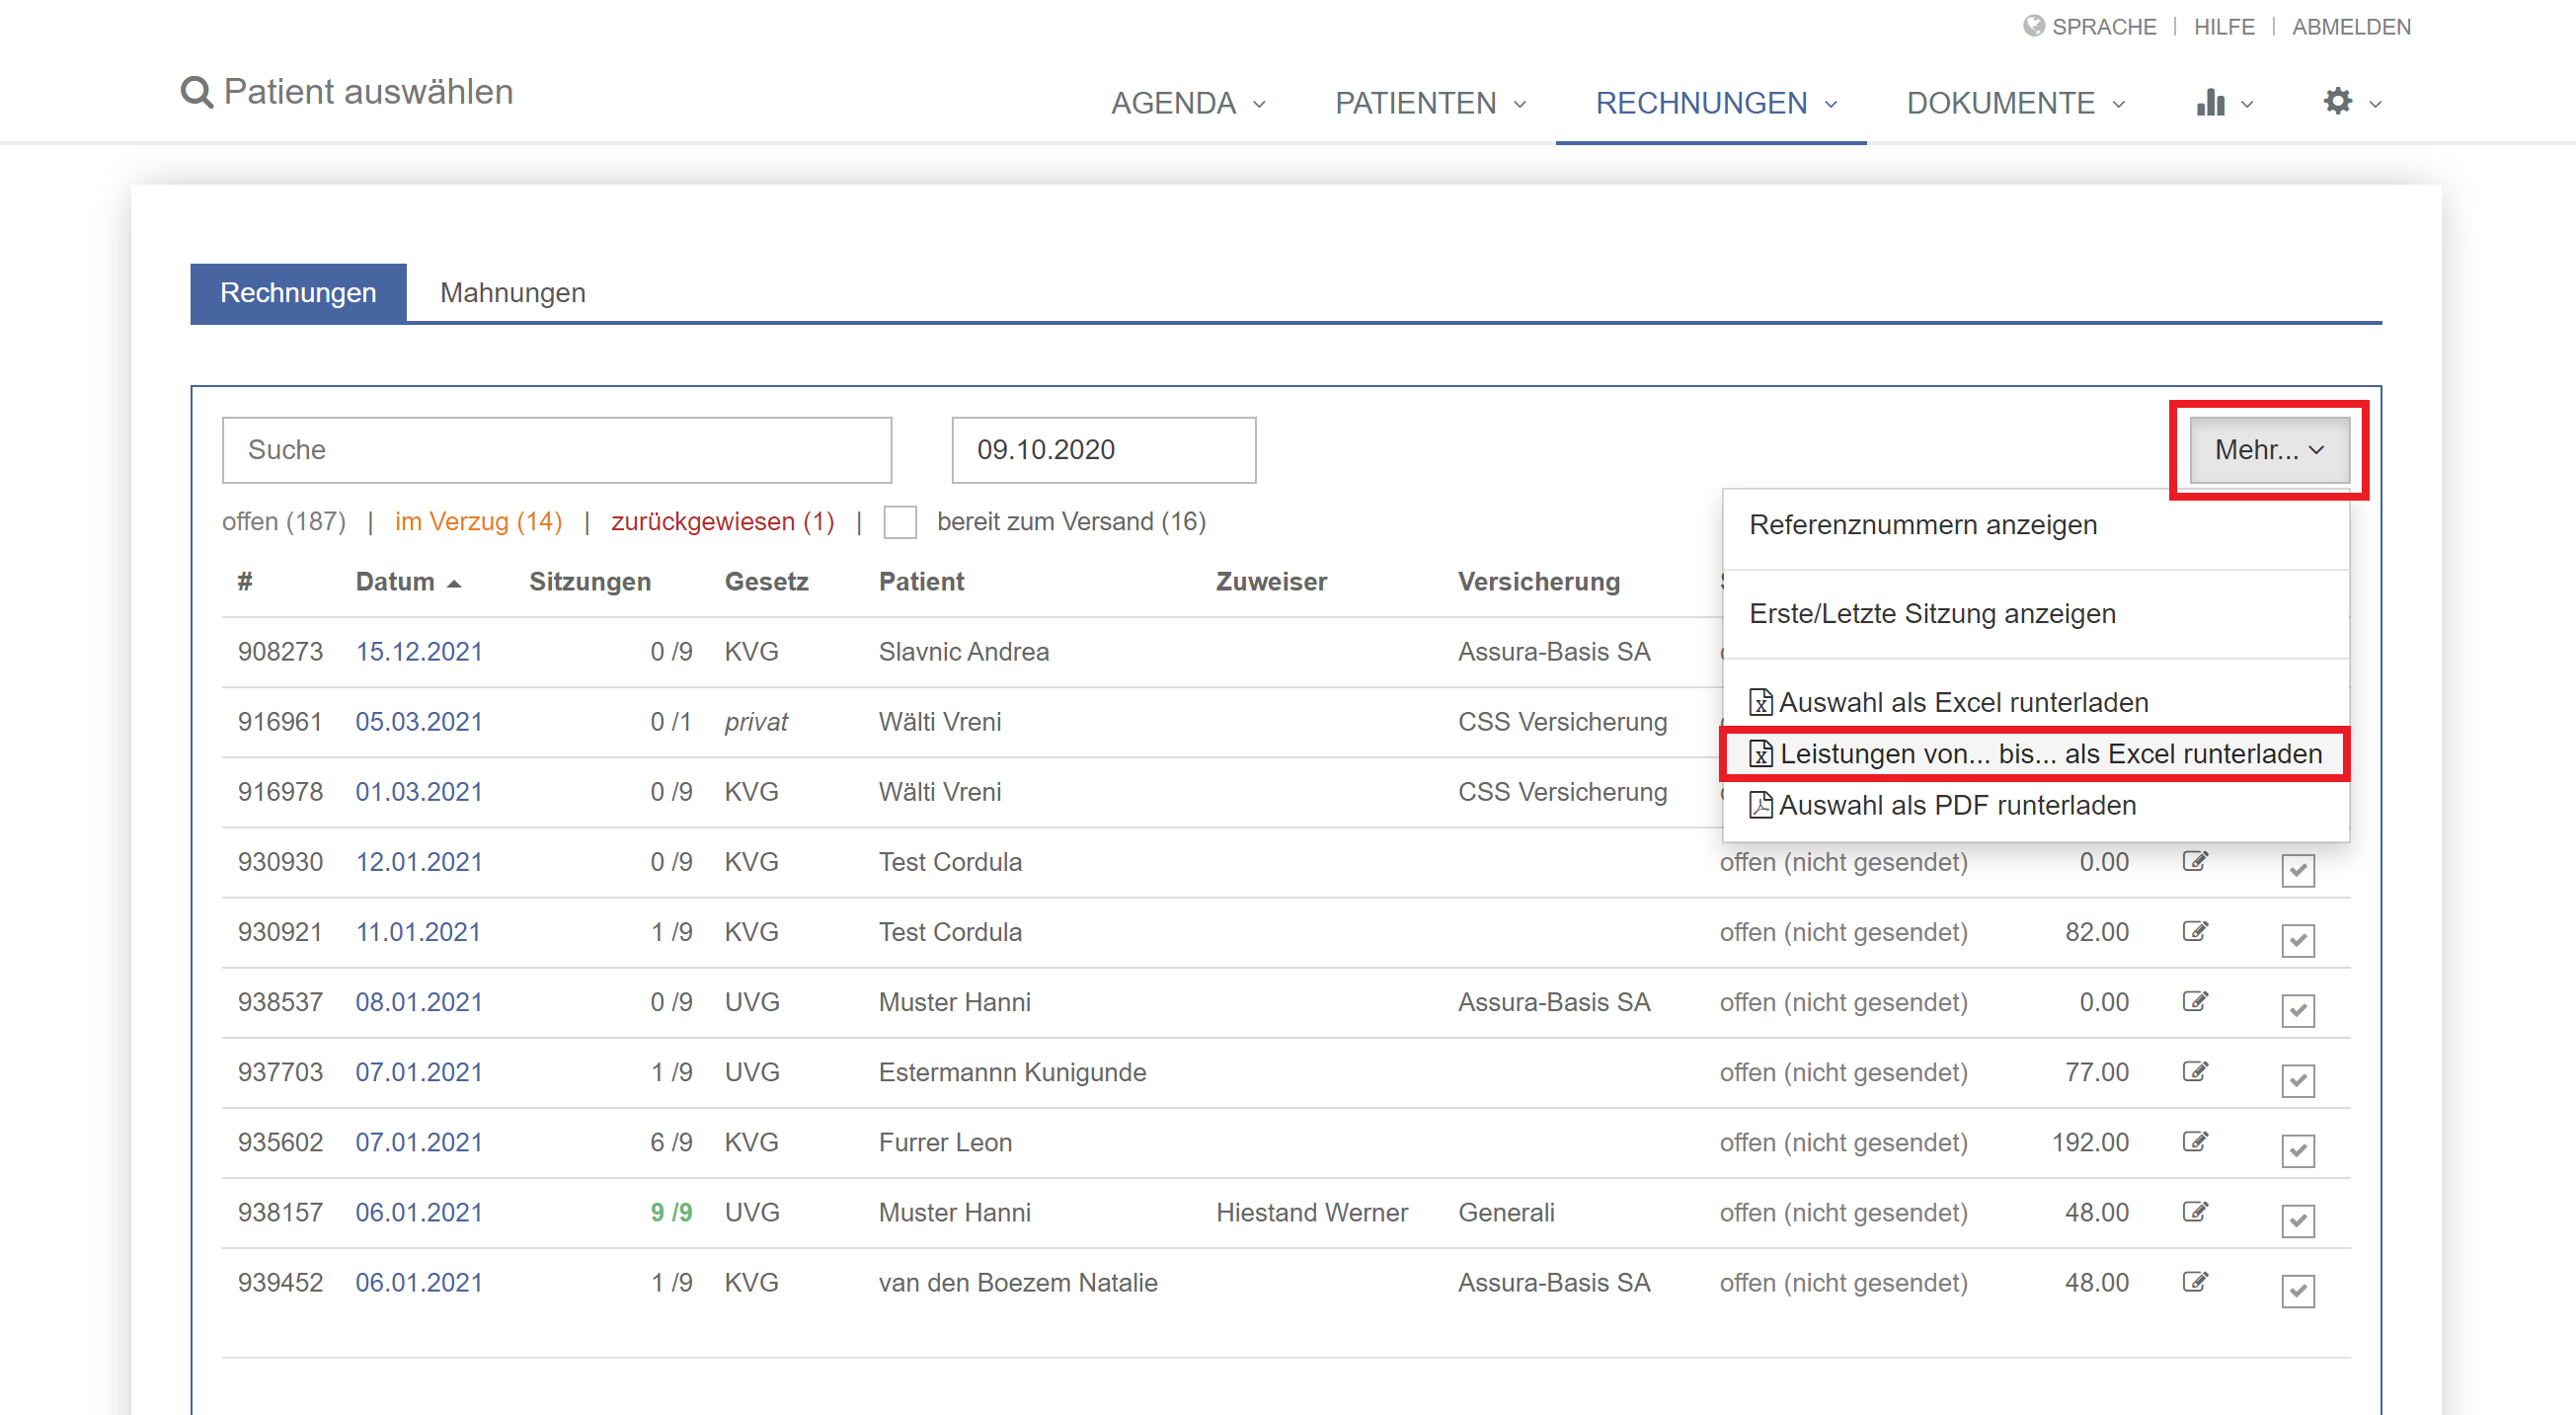Click patient name Slavnic Andrea
Viewport: 2576px width, 1415px height.
click(x=964, y=651)
